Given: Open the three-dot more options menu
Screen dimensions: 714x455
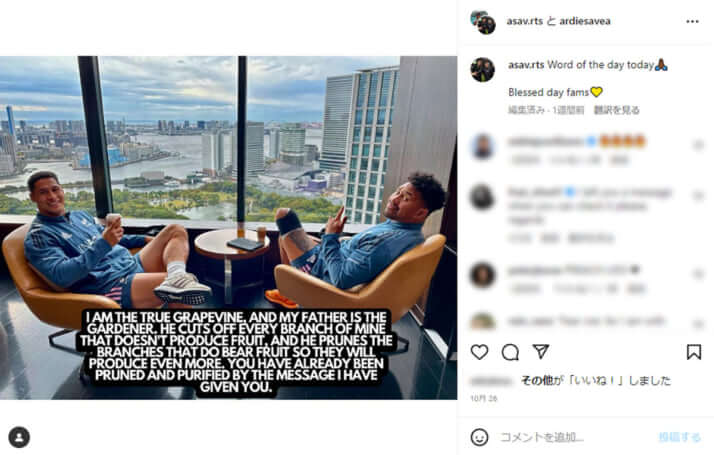Looking at the screenshot, I should point(692,21).
